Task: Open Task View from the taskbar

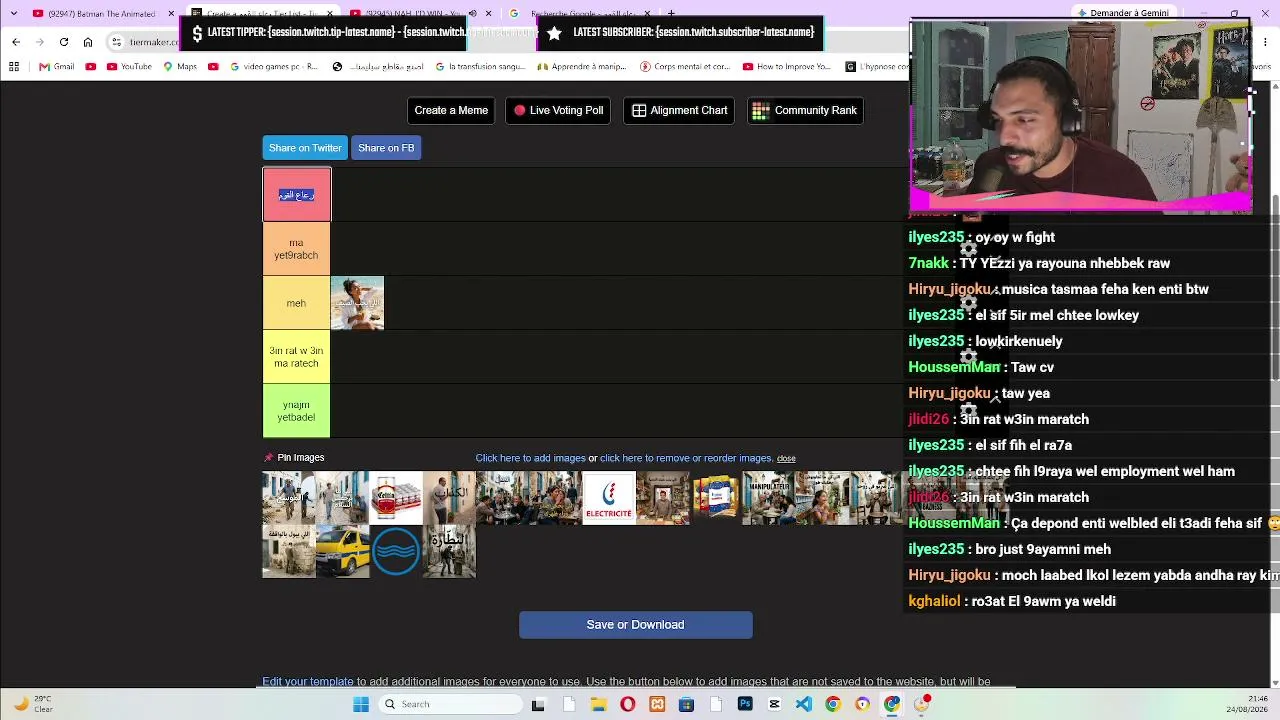Action: [538, 704]
